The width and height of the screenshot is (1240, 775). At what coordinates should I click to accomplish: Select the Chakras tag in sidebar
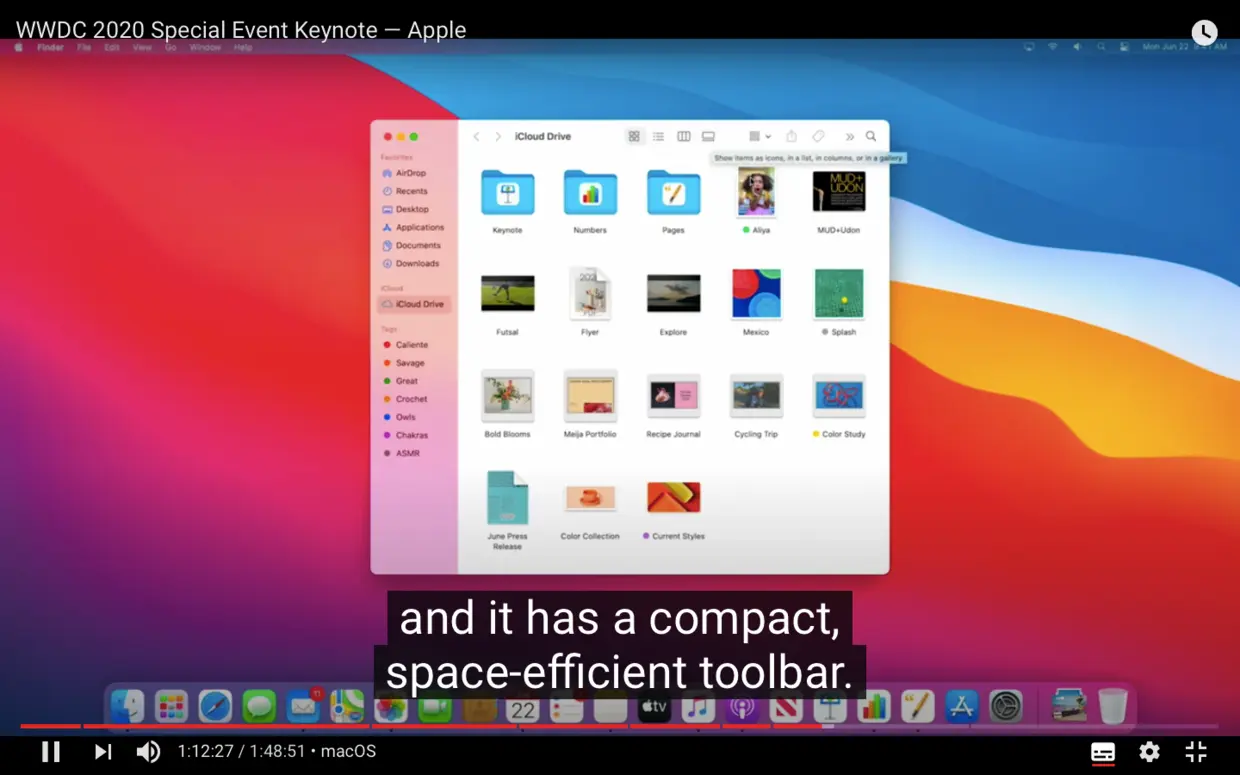pyautogui.click(x=405, y=435)
